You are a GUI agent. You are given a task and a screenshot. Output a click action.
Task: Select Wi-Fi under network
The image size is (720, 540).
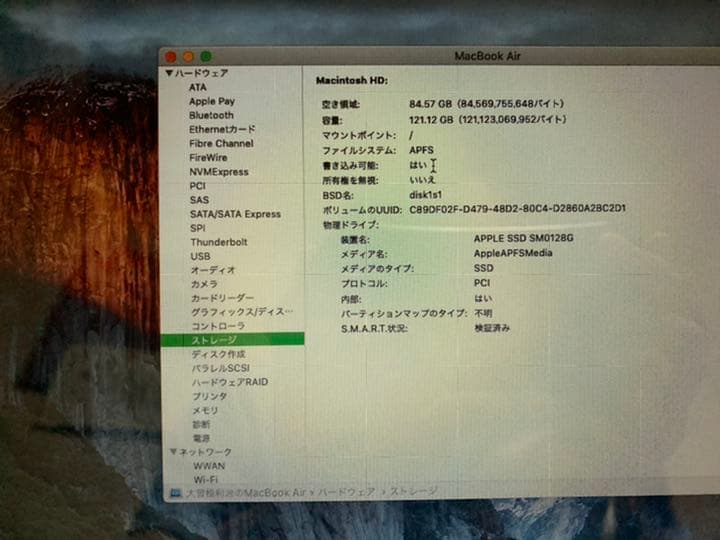[x=206, y=479]
